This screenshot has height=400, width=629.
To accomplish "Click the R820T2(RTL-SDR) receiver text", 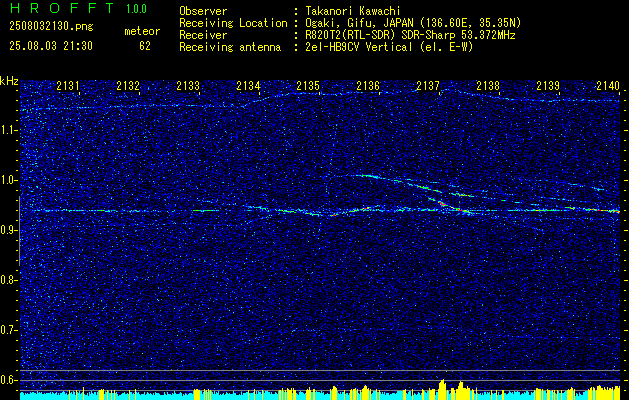I will coord(410,35).
